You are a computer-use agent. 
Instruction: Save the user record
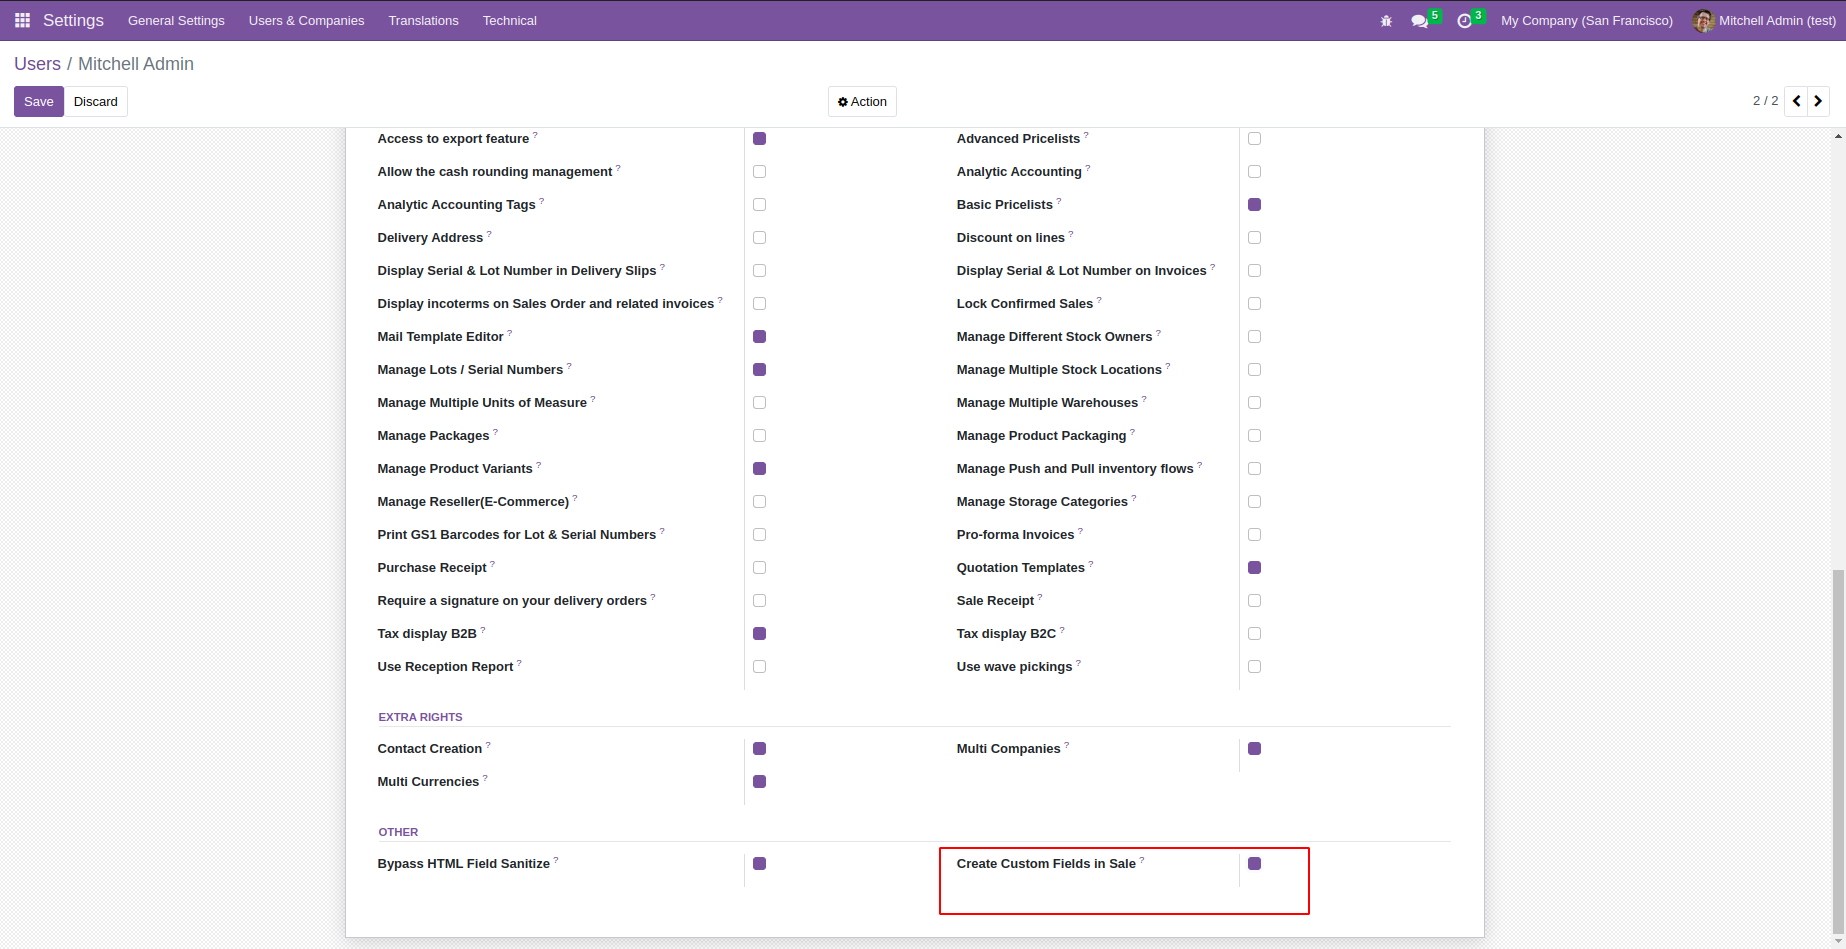tap(39, 102)
